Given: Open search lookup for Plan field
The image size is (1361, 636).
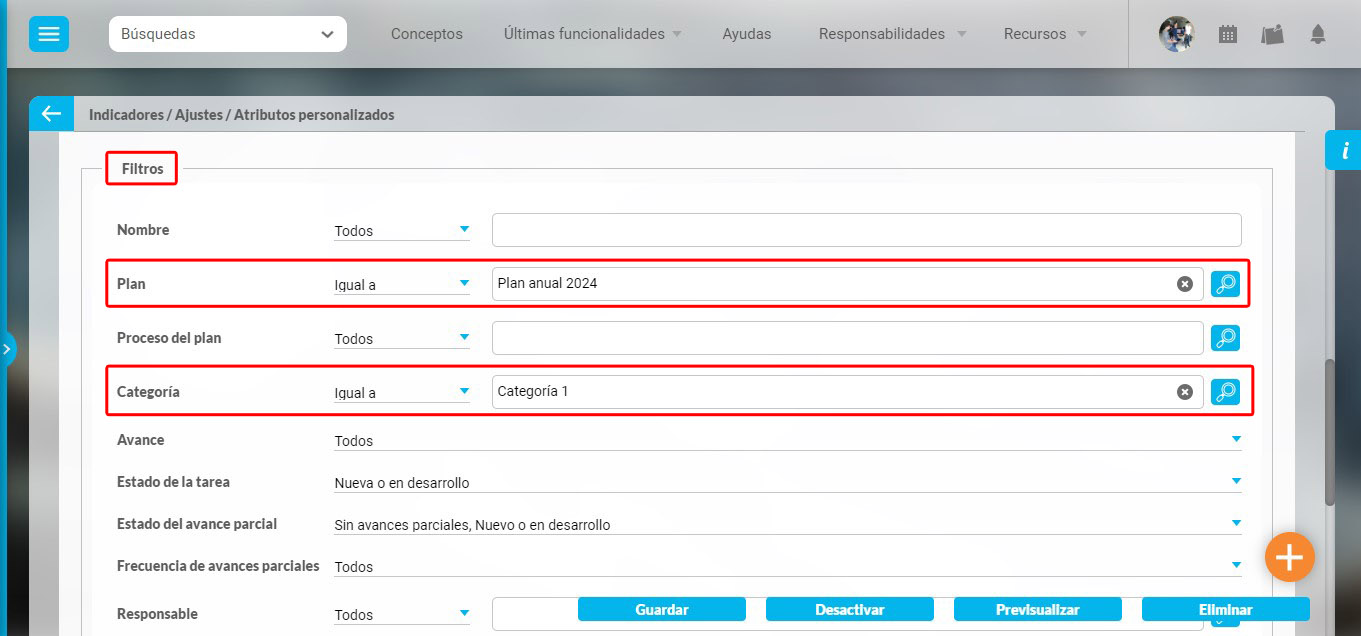Looking at the screenshot, I should pos(1225,284).
